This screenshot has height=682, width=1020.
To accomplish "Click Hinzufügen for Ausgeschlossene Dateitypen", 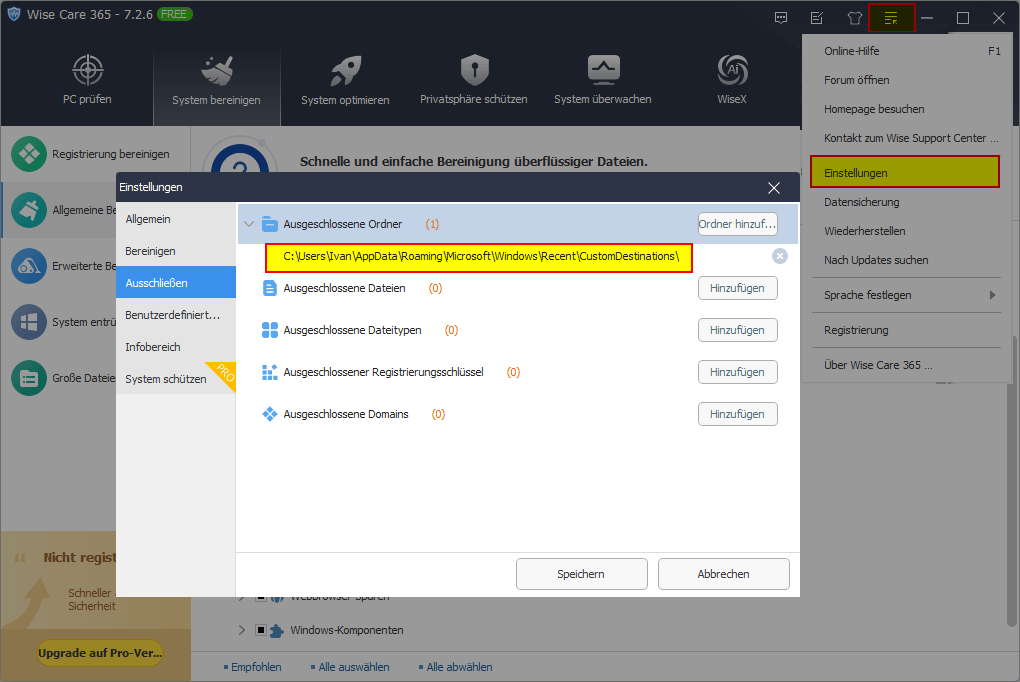I will click(x=738, y=331).
